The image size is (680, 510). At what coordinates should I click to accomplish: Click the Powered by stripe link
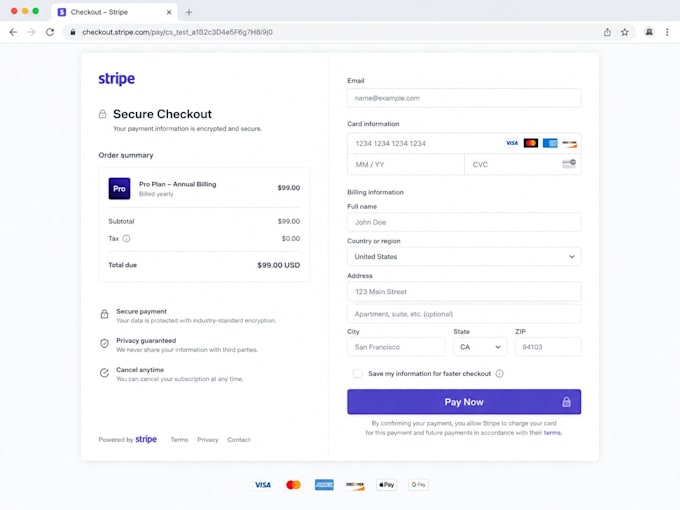tap(128, 439)
